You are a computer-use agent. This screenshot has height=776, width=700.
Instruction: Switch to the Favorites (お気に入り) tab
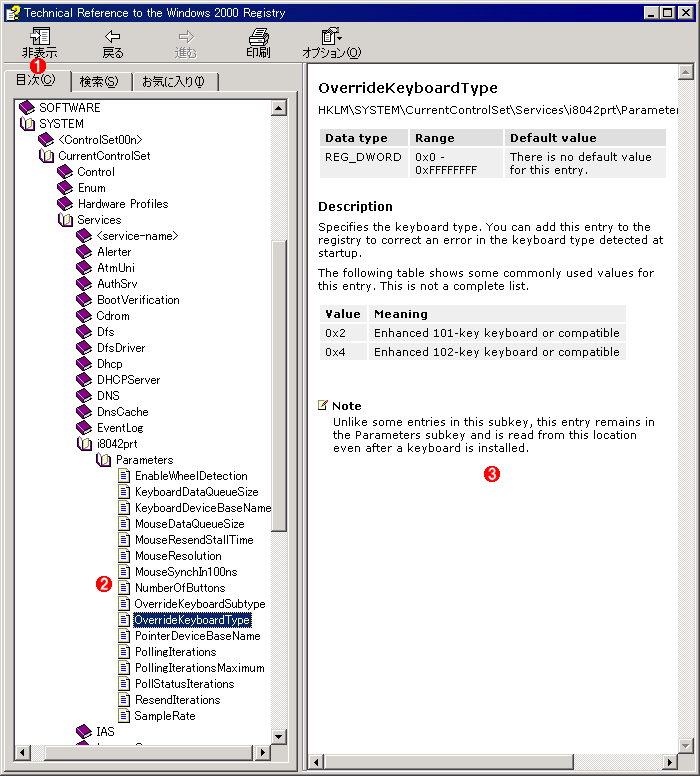click(173, 82)
